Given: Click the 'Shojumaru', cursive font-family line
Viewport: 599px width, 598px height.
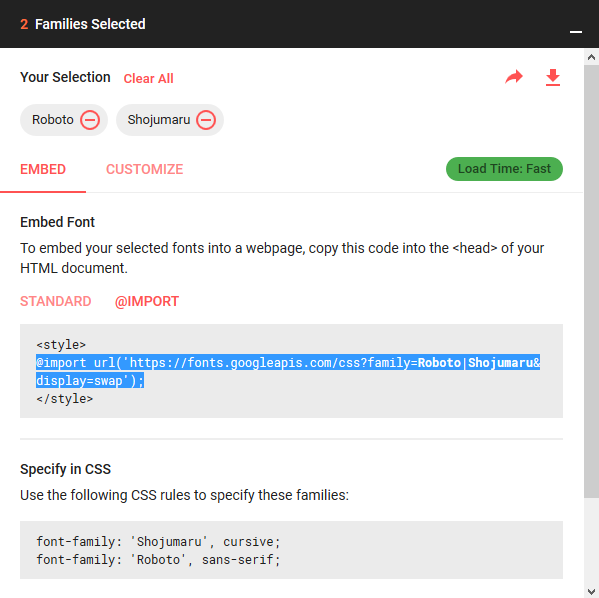Looking at the screenshot, I should [x=158, y=542].
